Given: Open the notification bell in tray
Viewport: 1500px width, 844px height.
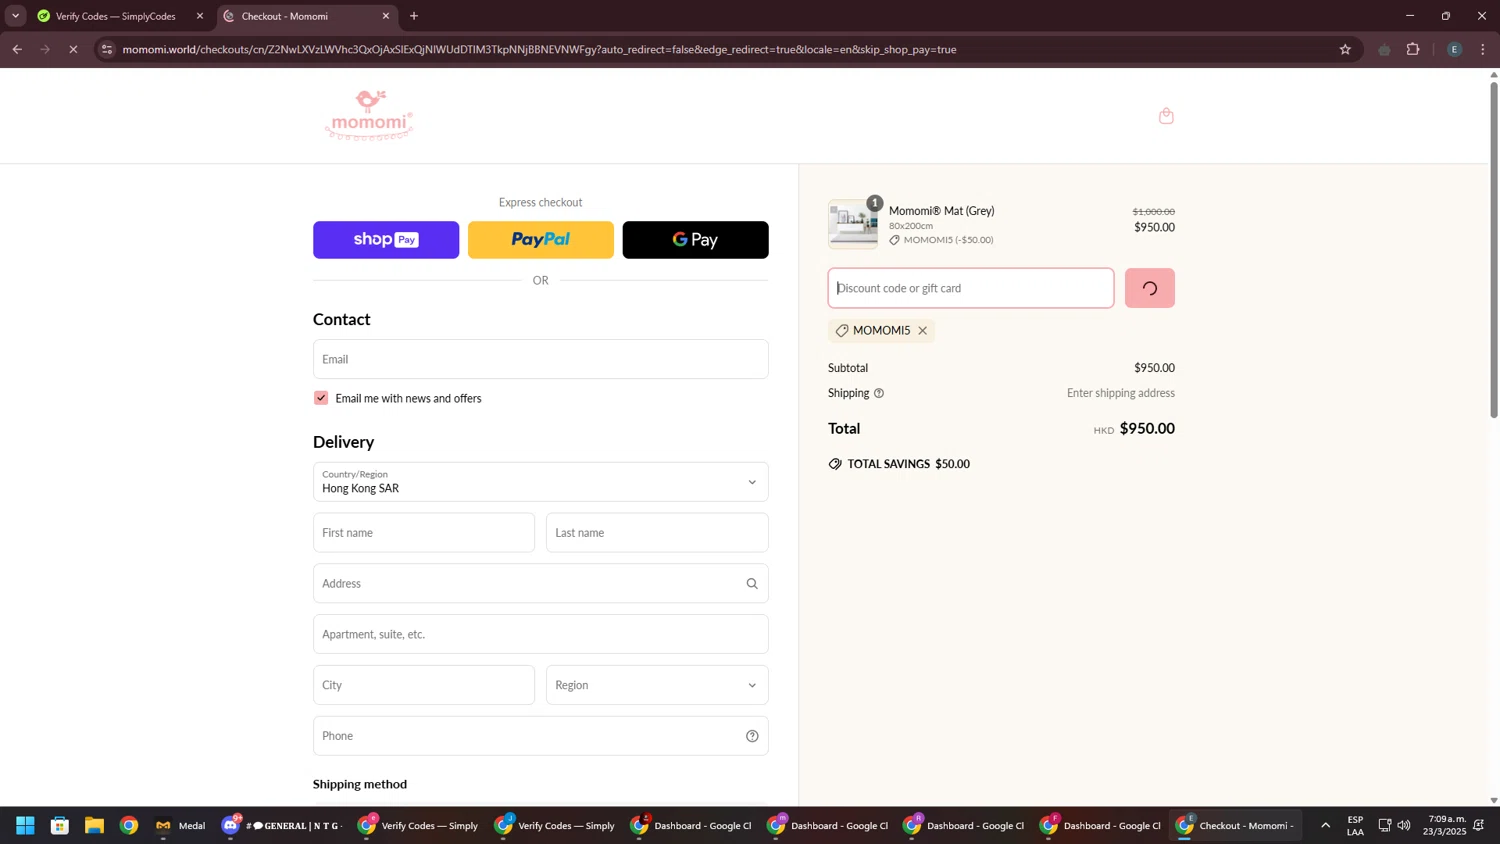Looking at the screenshot, I should point(1479,826).
